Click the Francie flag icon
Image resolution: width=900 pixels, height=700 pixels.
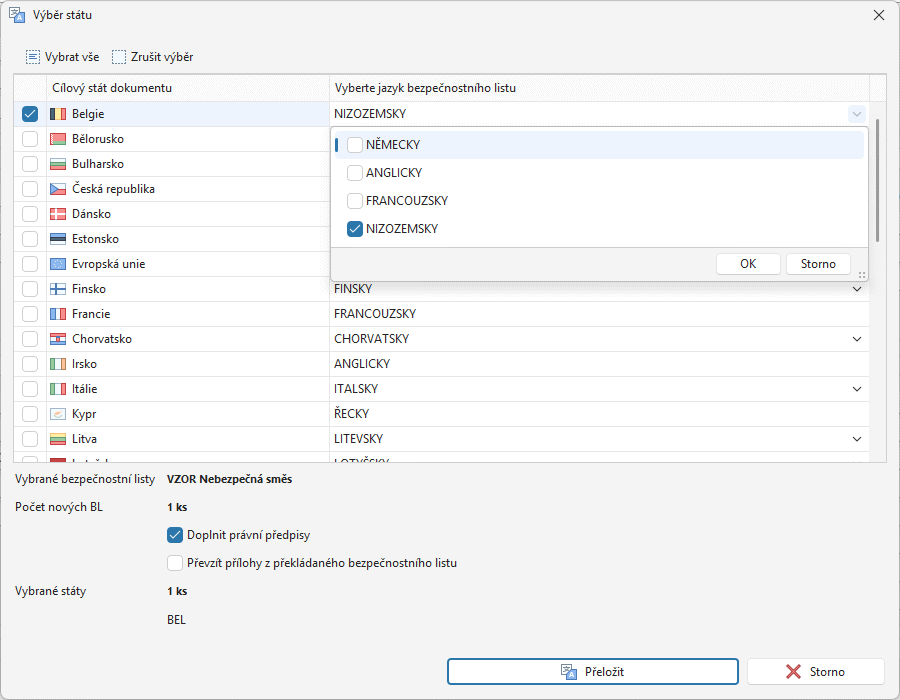(x=58, y=314)
